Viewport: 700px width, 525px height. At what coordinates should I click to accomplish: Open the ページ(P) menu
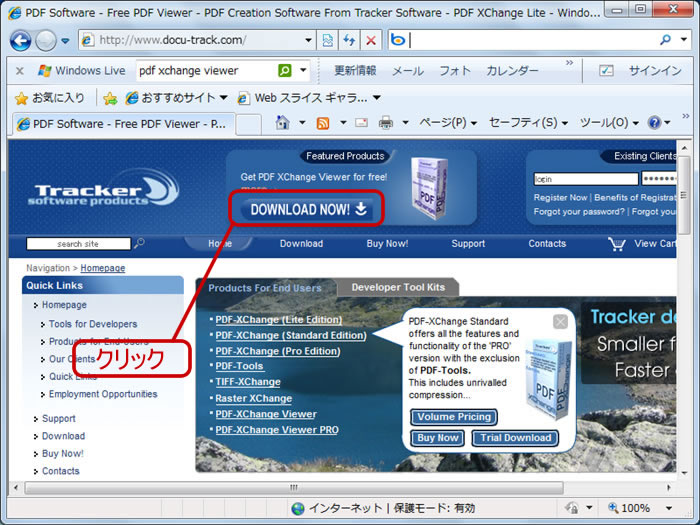[448, 122]
